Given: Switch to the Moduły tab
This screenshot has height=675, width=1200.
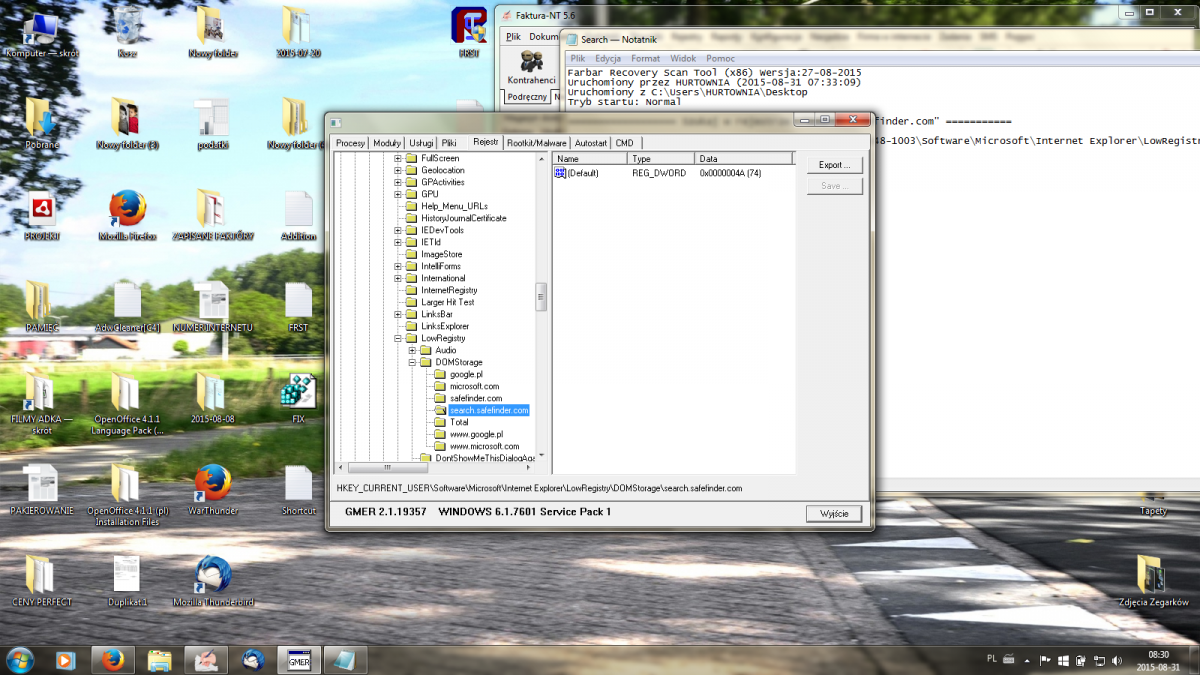Looking at the screenshot, I should coord(387,143).
